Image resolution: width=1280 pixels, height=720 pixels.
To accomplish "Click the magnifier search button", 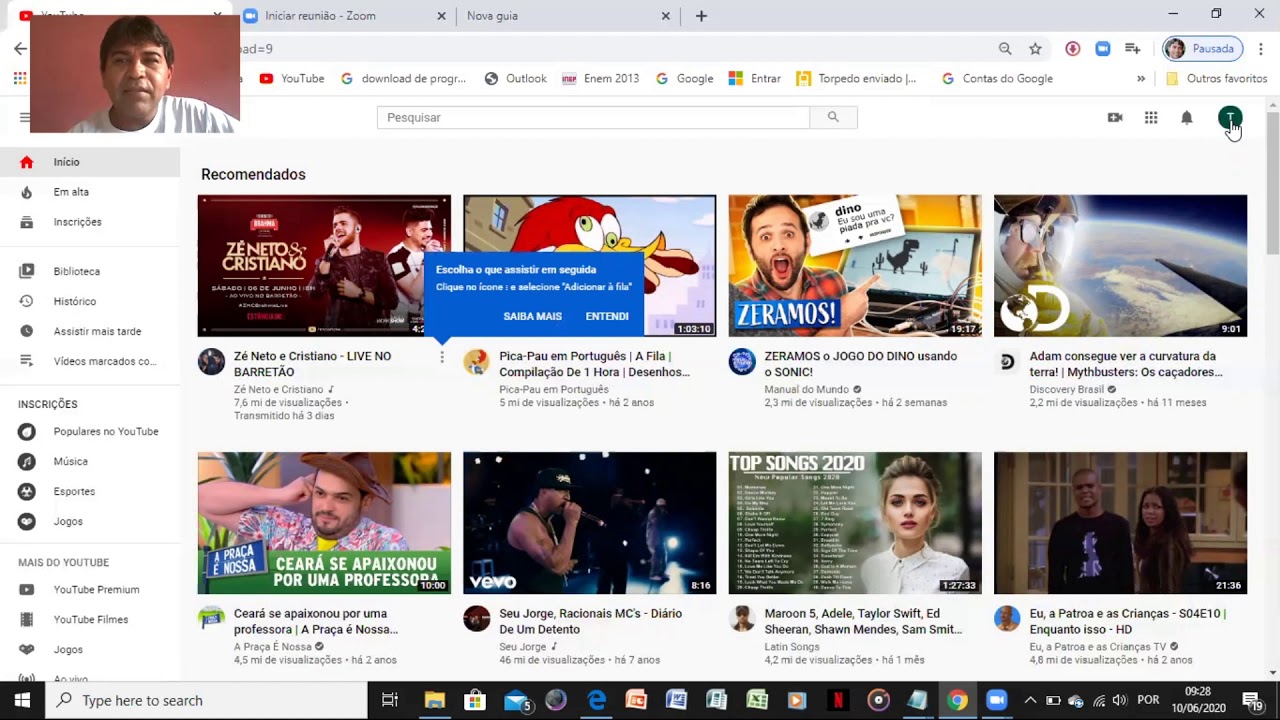I will point(833,117).
